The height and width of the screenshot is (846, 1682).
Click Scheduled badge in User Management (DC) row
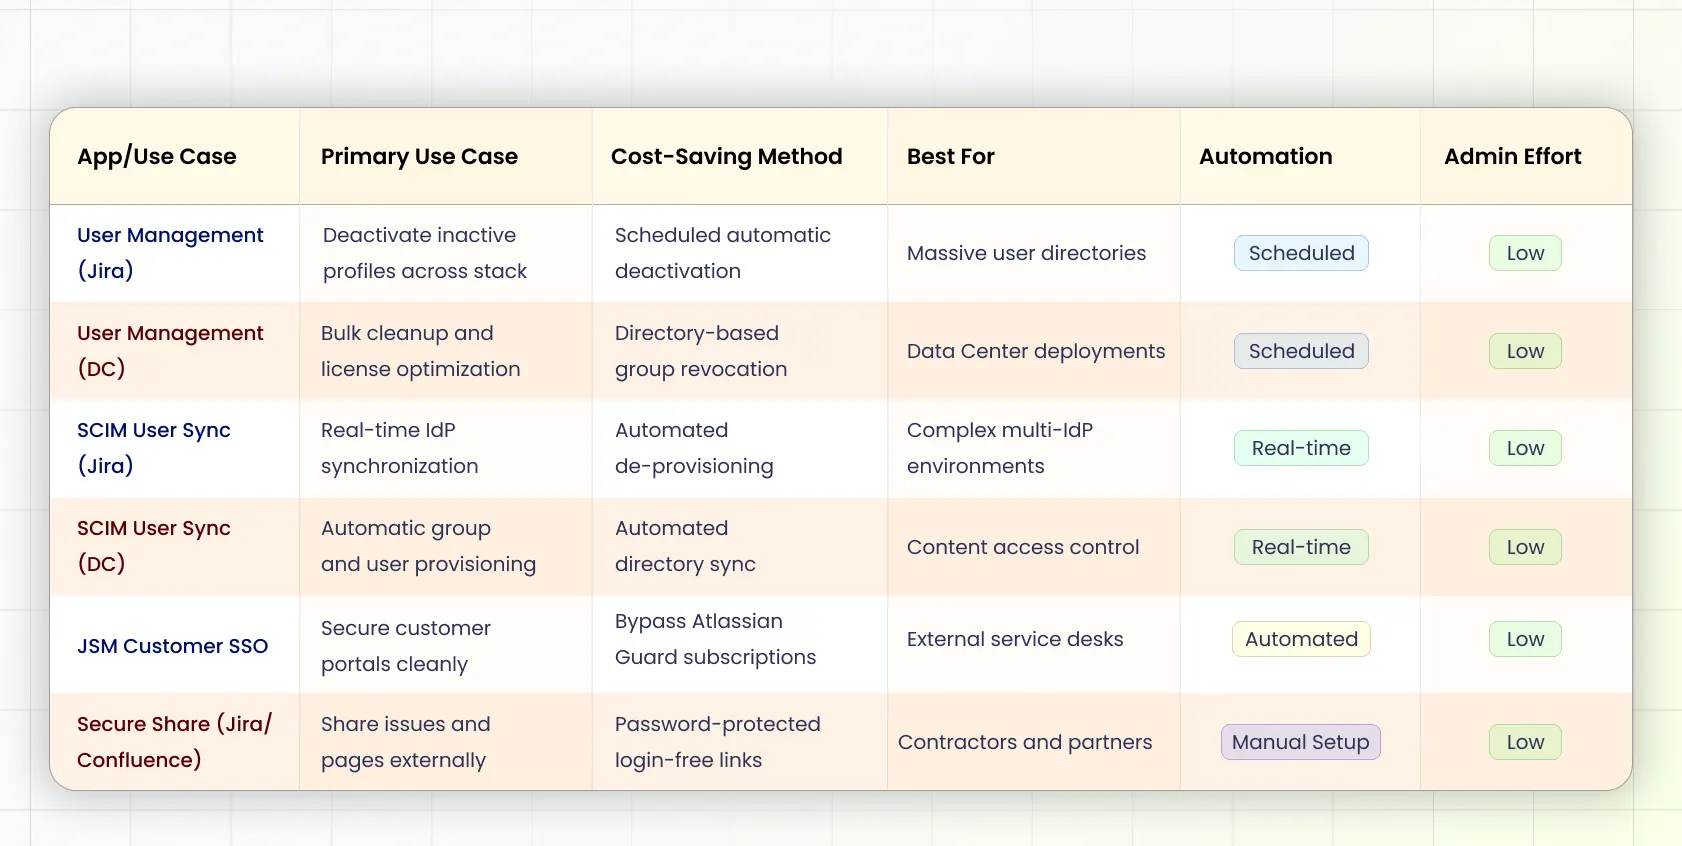[1301, 351]
